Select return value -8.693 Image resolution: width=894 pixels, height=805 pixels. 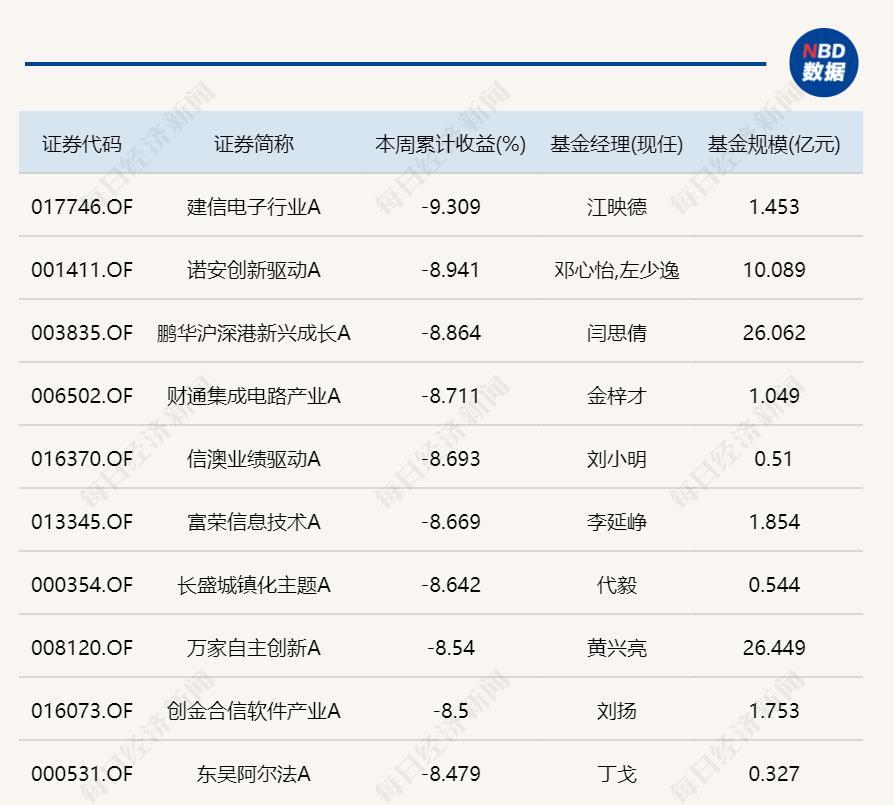coord(451,458)
